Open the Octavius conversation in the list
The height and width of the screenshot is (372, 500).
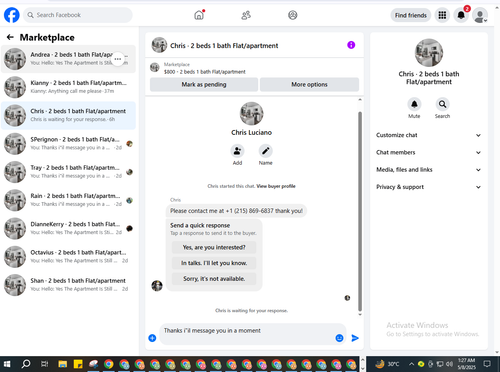pos(68,257)
